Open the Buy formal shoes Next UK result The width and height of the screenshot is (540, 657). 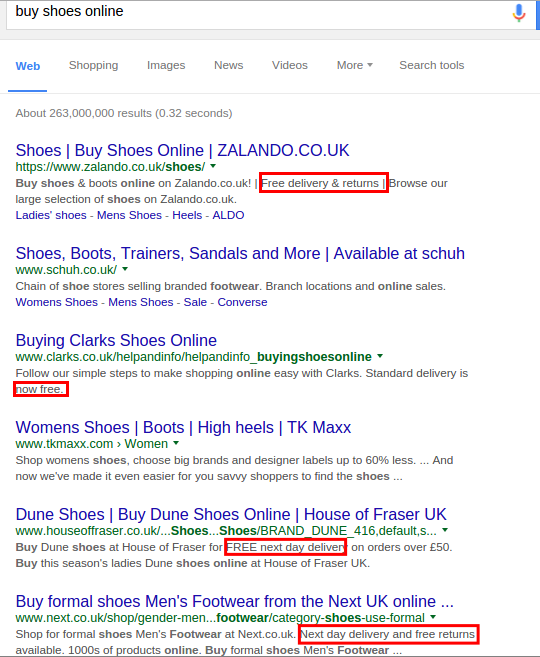tap(235, 601)
